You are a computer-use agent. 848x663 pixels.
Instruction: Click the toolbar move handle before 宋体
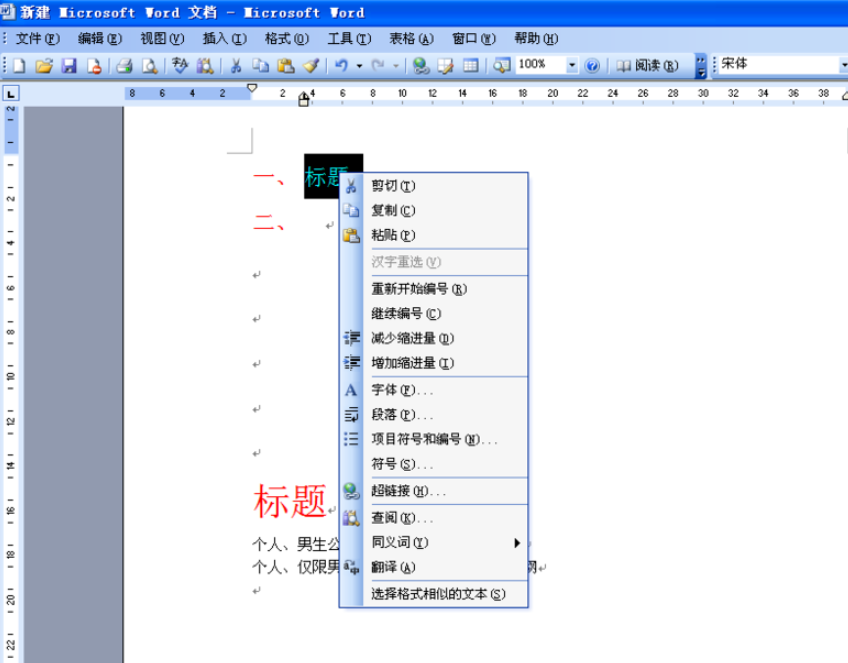click(x=714, y=65)
